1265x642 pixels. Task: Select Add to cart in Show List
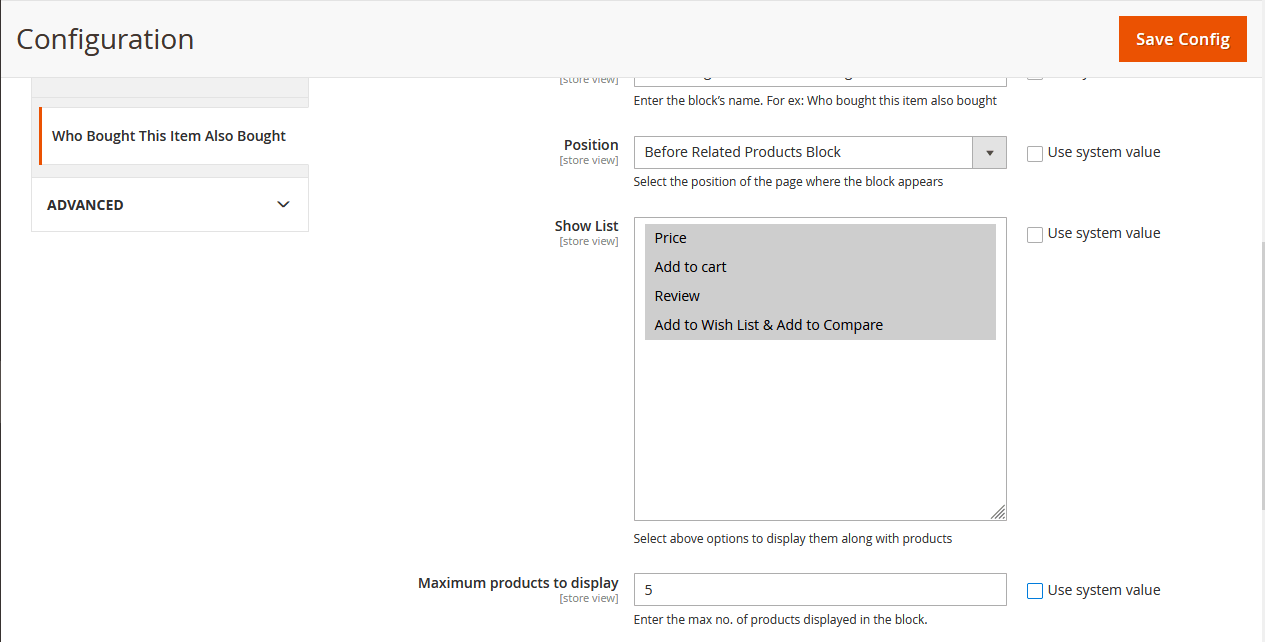tap(690, 267)
